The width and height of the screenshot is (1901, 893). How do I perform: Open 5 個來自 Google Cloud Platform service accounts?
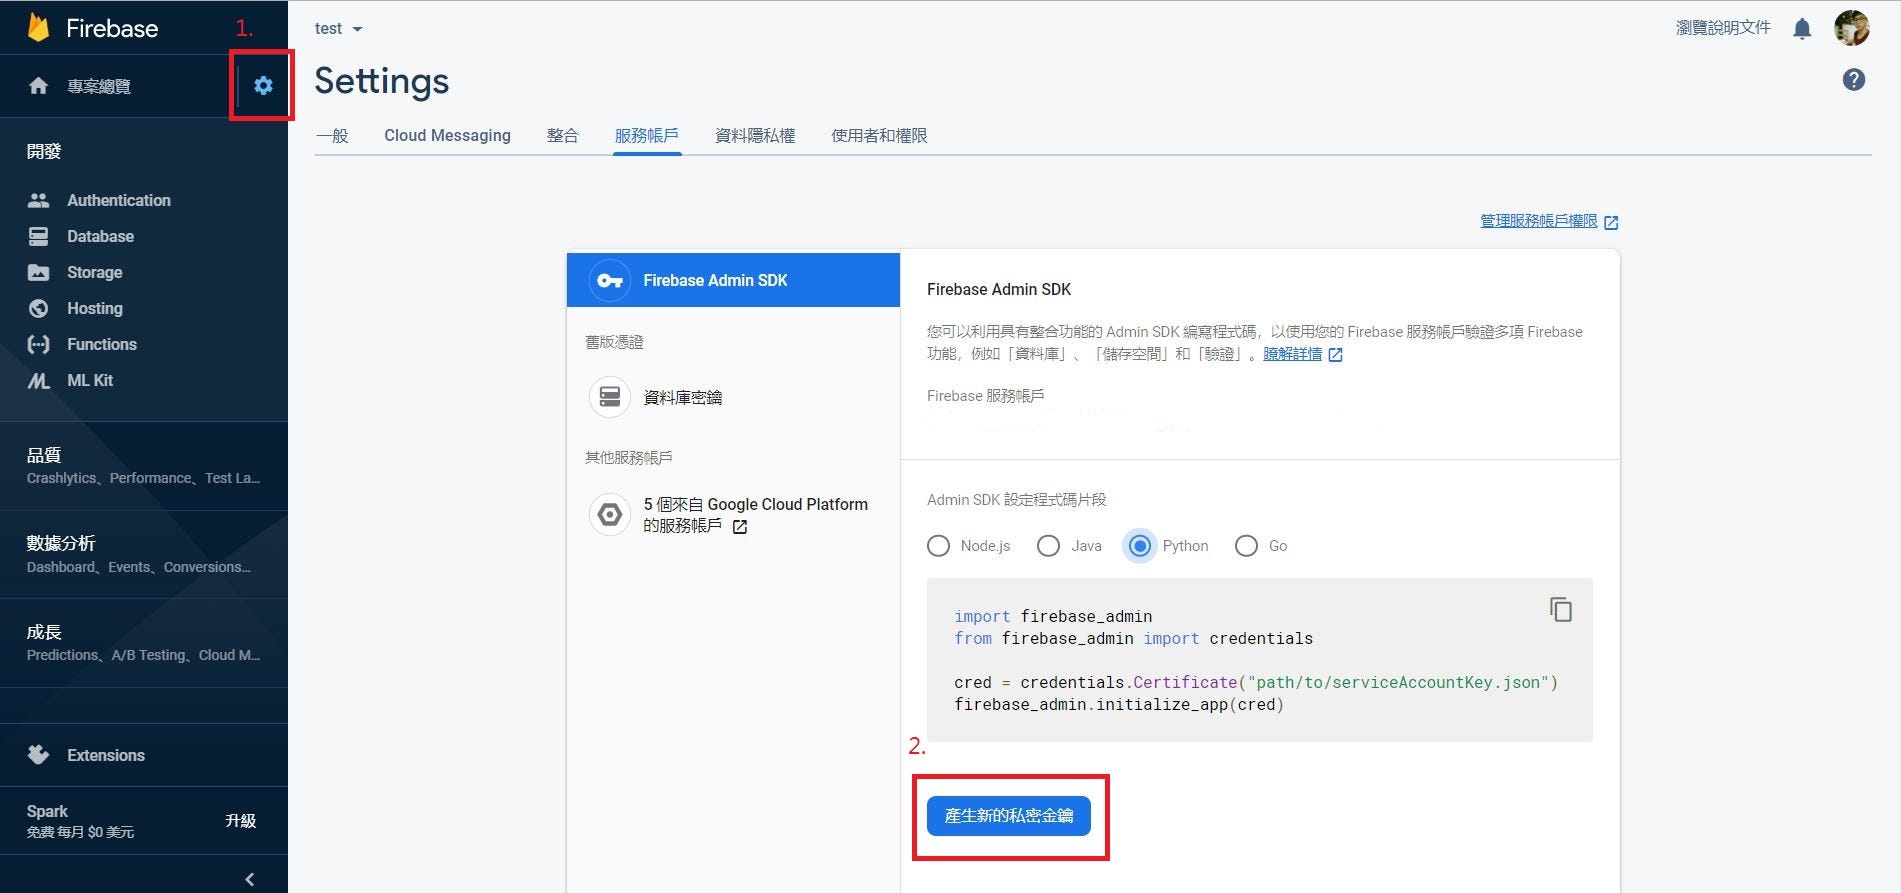click(755, 515)
